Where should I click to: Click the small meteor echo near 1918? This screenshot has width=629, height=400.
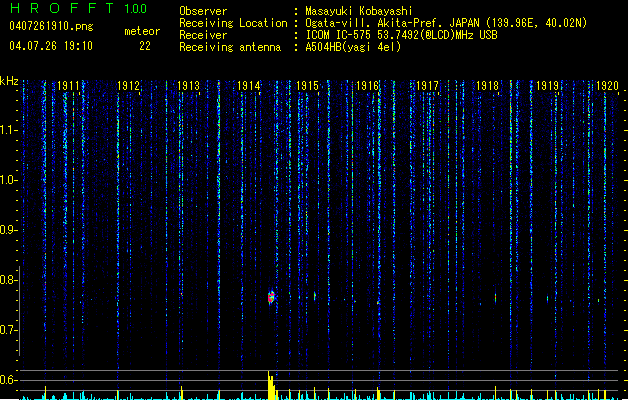point(495,298)
